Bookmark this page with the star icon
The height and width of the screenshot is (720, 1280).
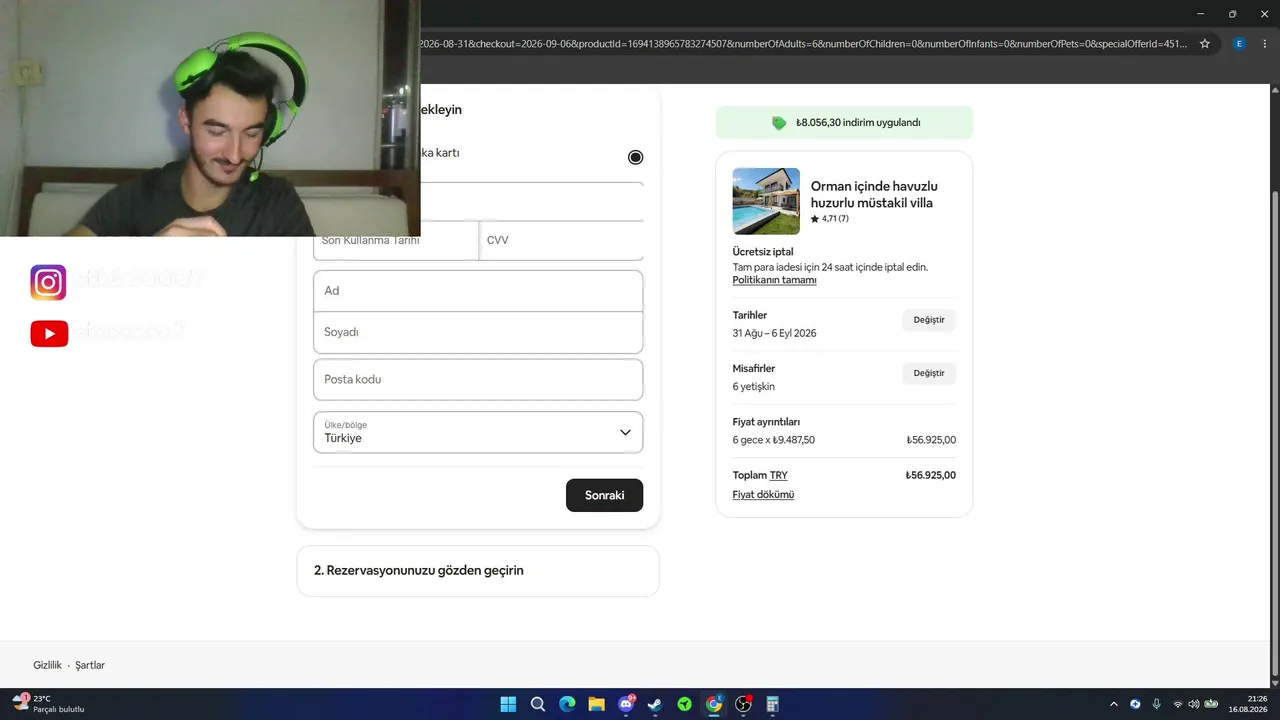coord(1205,44)
